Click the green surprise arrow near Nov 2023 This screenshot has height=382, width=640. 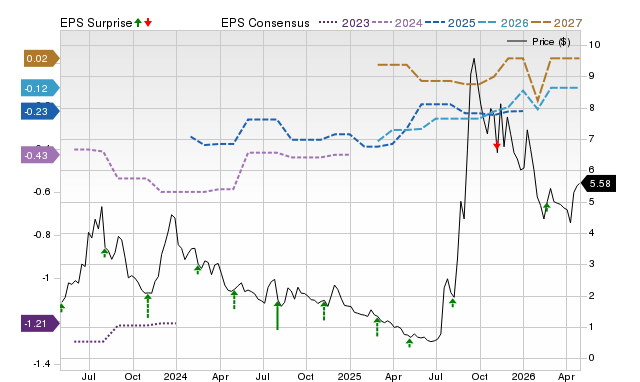click(x=148, y=306)
